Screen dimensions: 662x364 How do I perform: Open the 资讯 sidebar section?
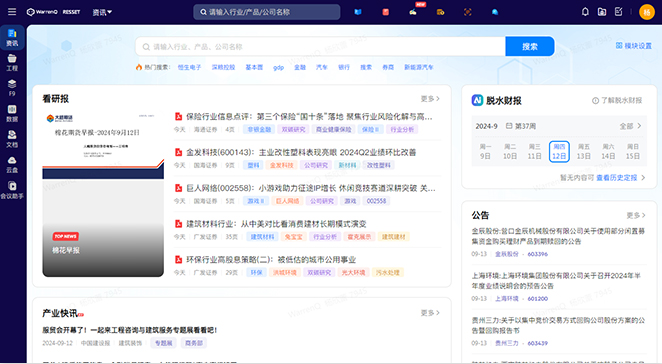(12, 38)
